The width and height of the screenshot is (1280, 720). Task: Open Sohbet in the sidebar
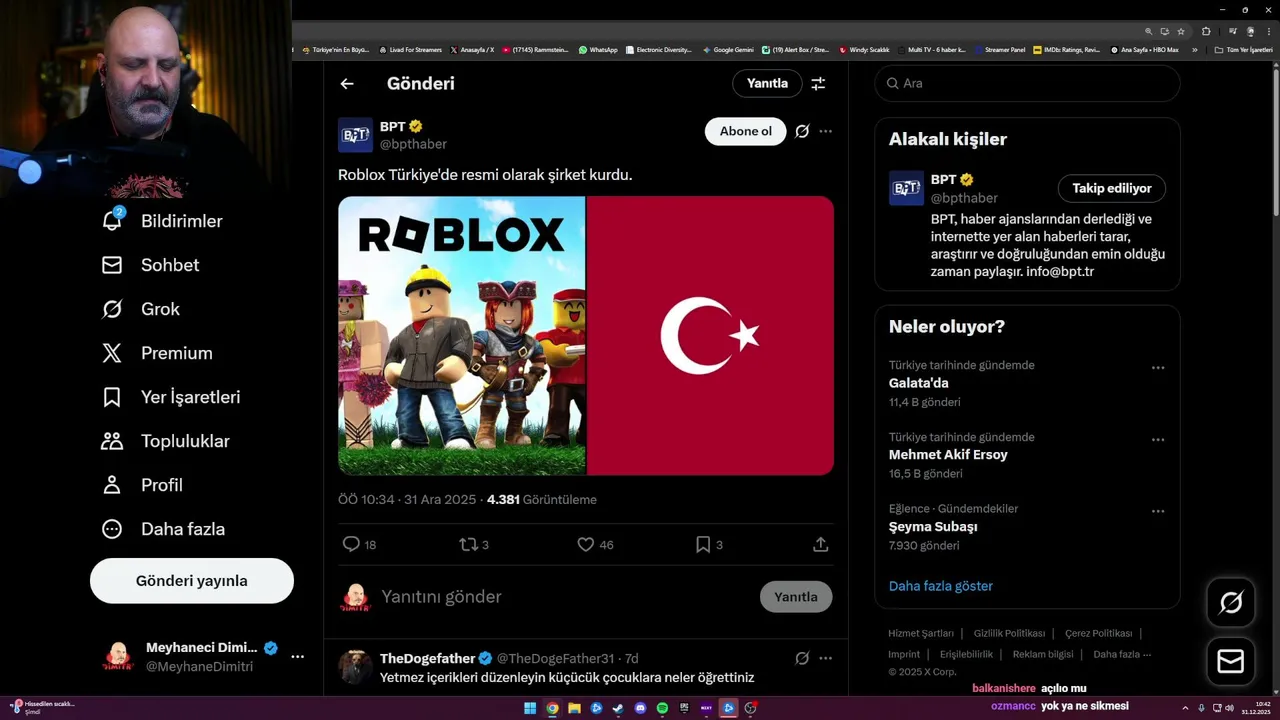[150, 265]
